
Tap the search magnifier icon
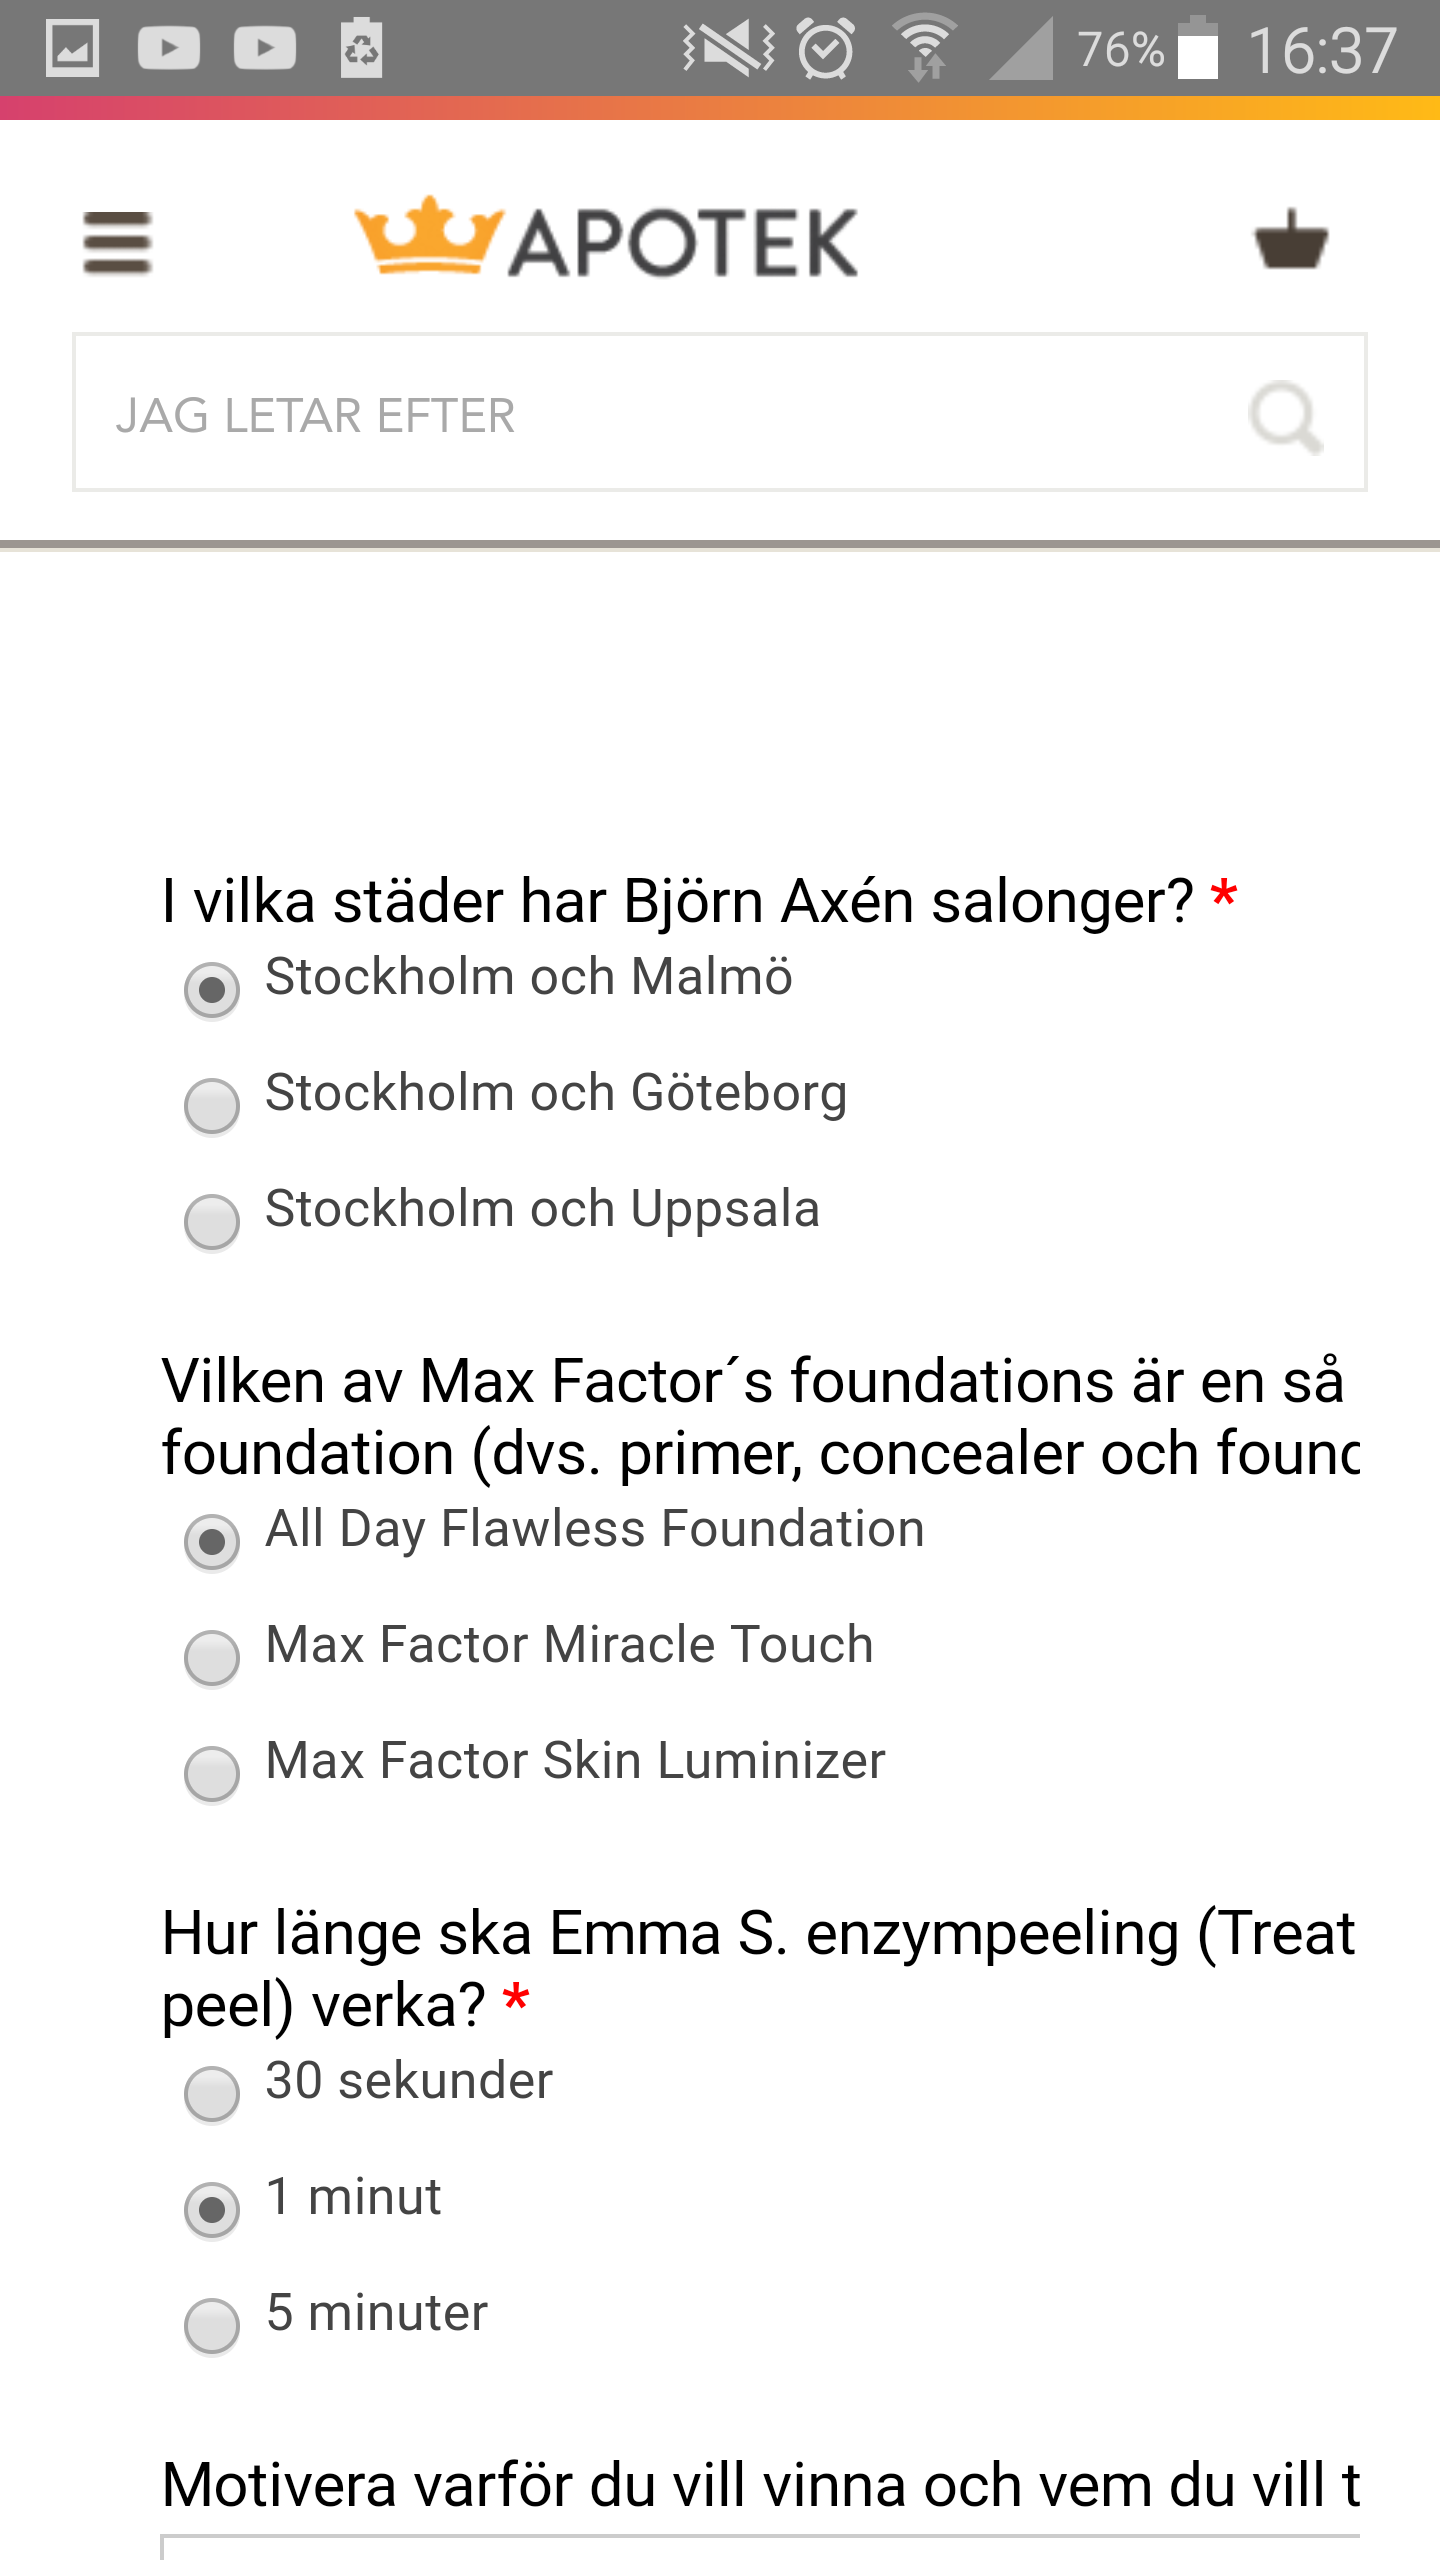pyautogui.click(x=1285, y=416)
